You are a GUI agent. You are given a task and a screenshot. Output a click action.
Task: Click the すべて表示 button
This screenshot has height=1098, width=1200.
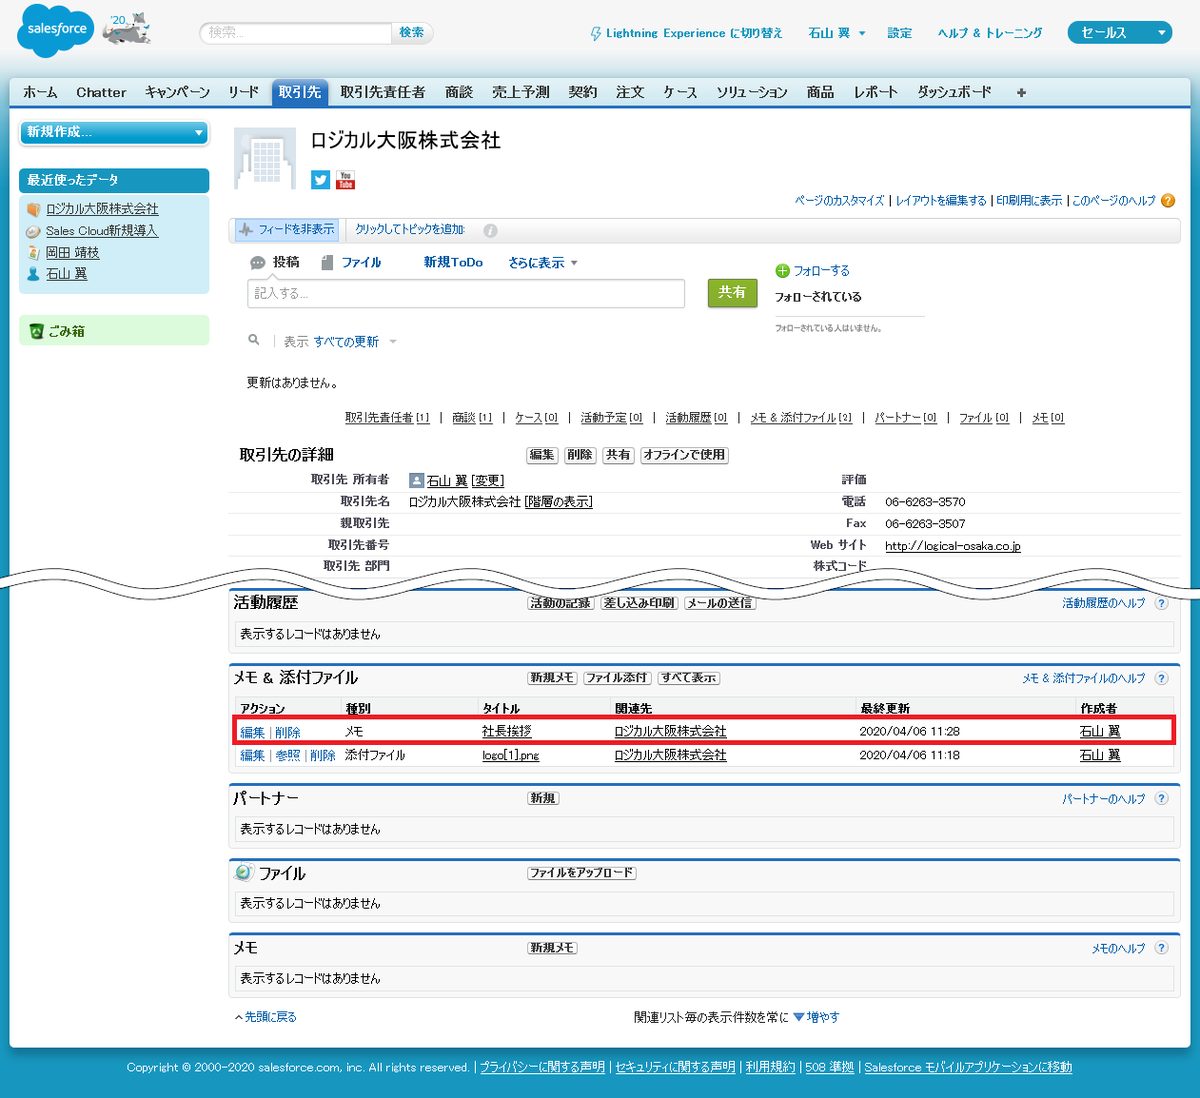(689, 678)
